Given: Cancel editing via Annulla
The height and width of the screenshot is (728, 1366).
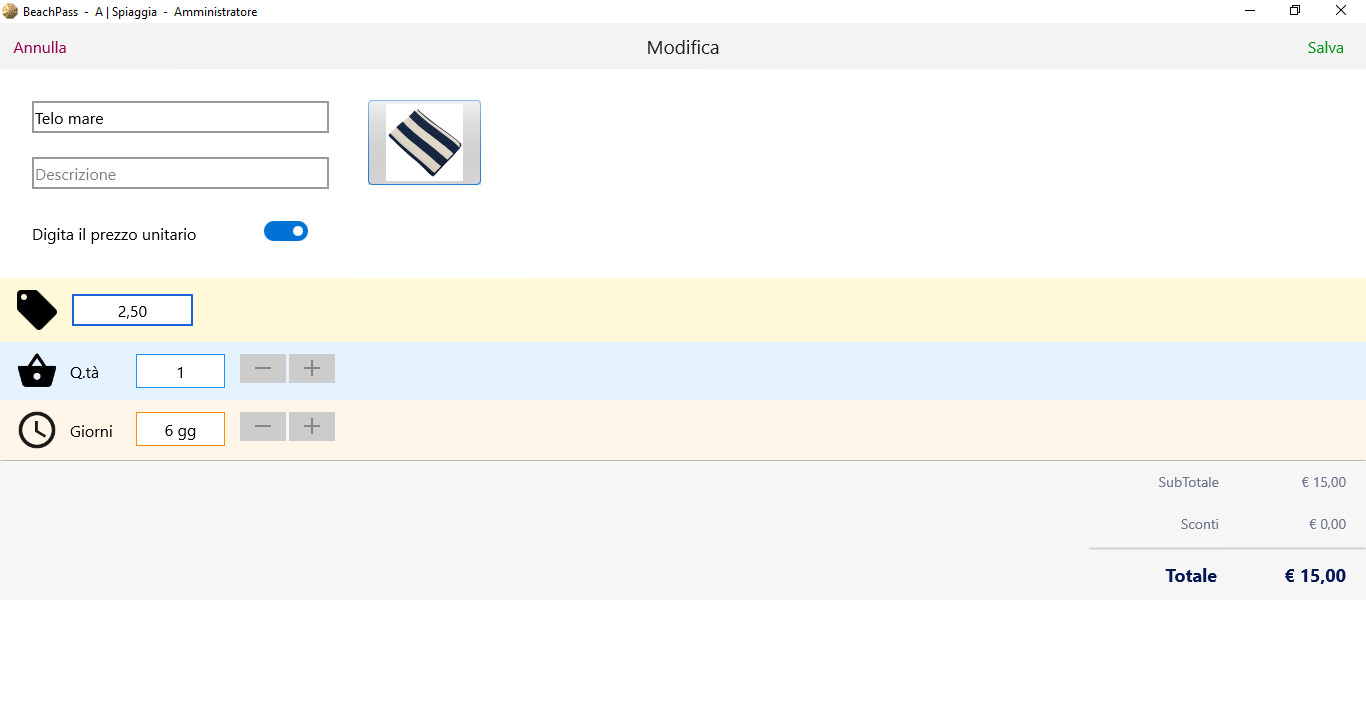Looking at the screenshot, I should 40,47.
